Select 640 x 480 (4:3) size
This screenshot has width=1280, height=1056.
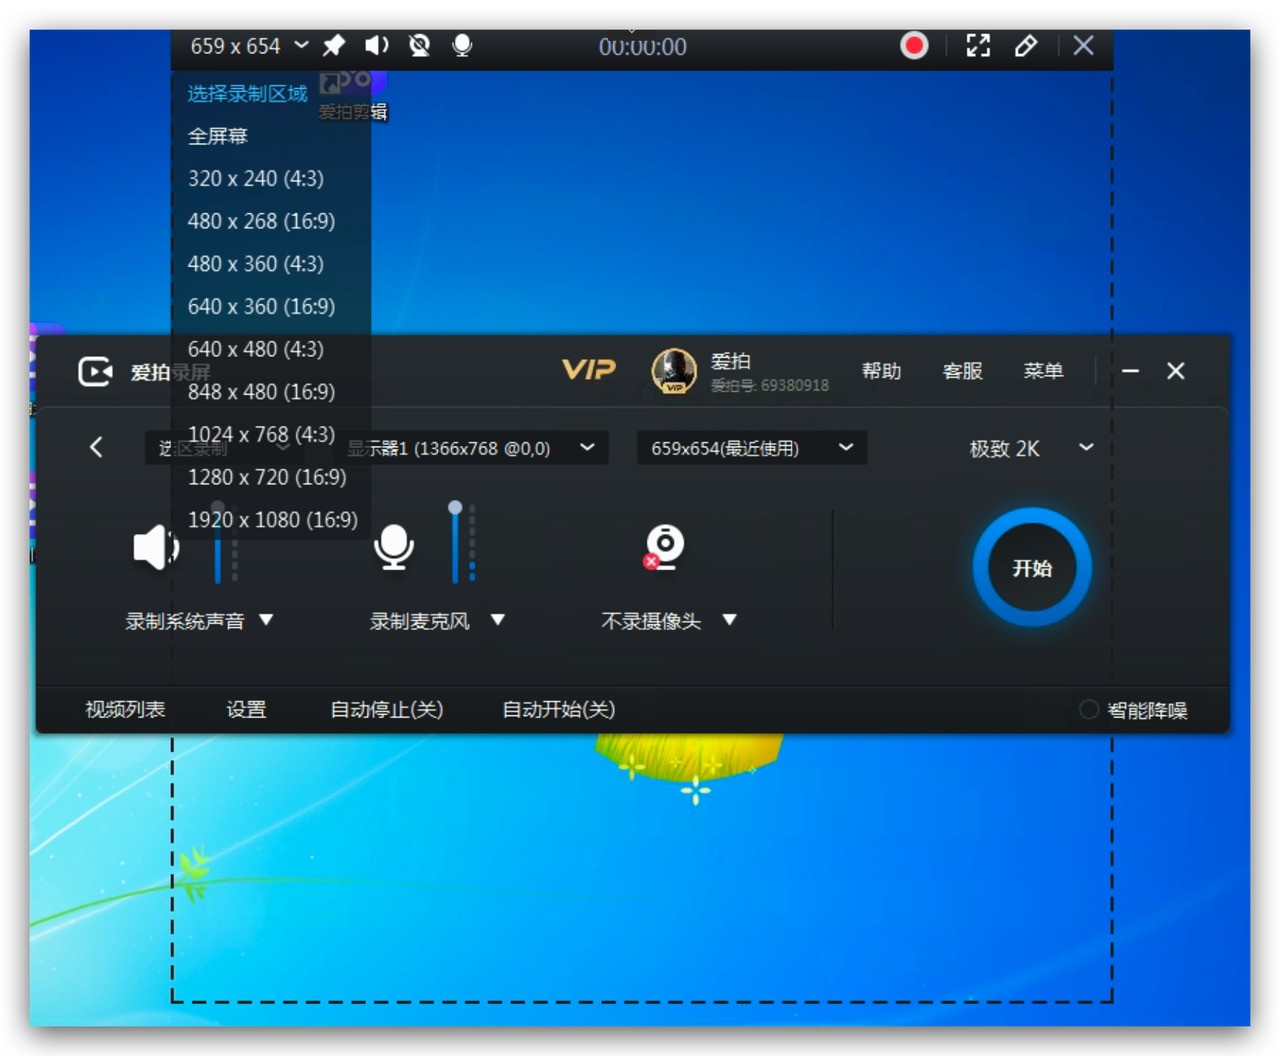pos(256,349)
